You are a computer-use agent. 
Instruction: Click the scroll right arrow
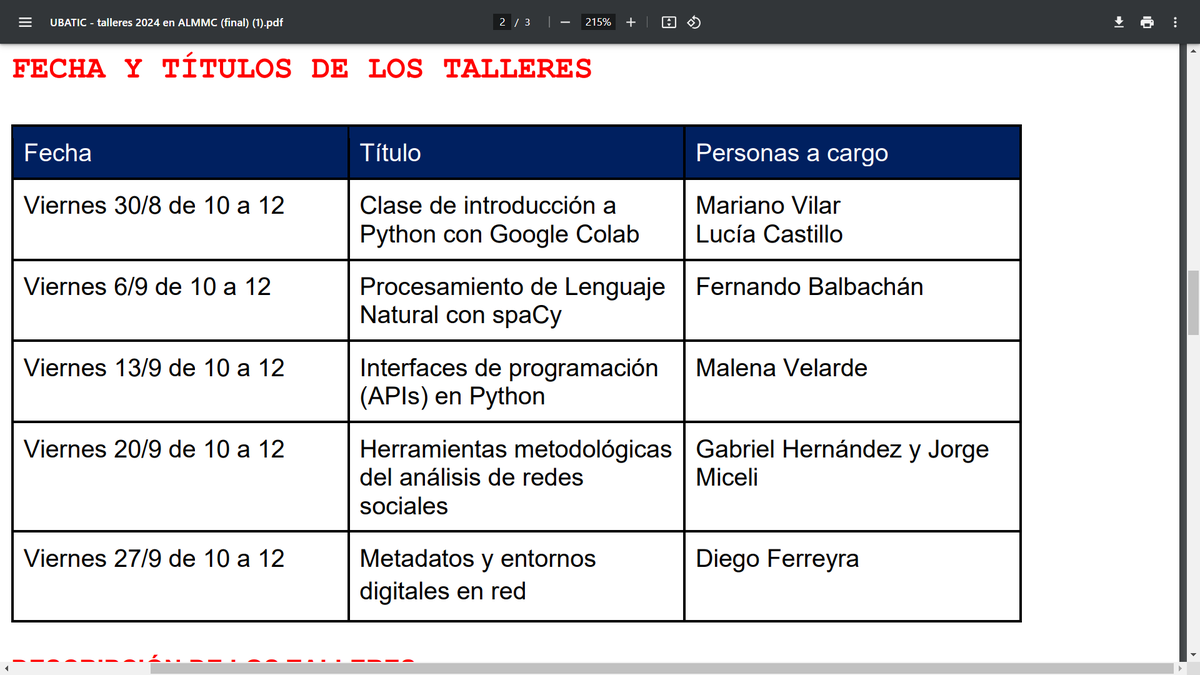(1180, 668)
